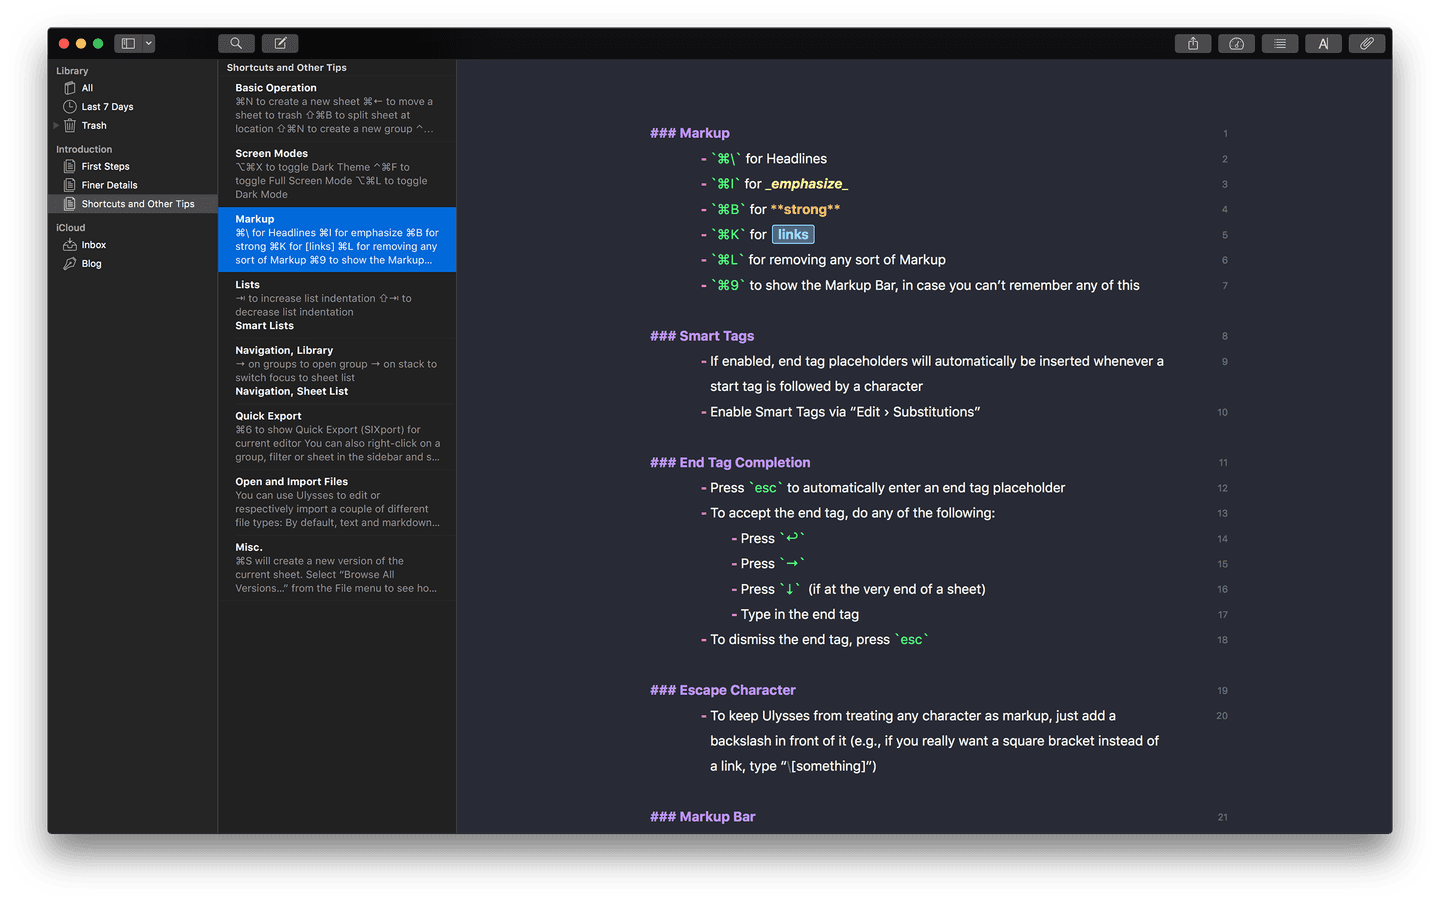Image resolution: width=1440 pixels, height=902 pixels.
Task: Click the green maximize traffic light
Action: 97,44
